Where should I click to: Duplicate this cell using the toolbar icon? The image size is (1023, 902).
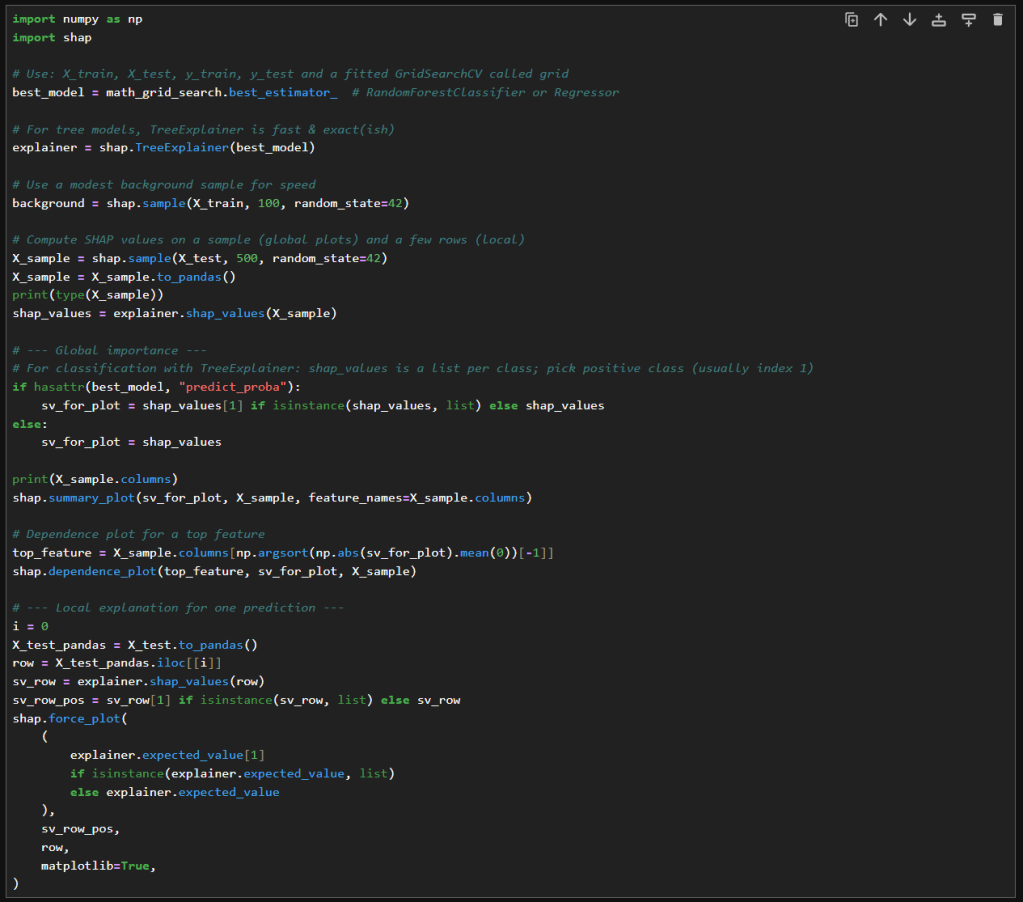(x=851, y=20)
